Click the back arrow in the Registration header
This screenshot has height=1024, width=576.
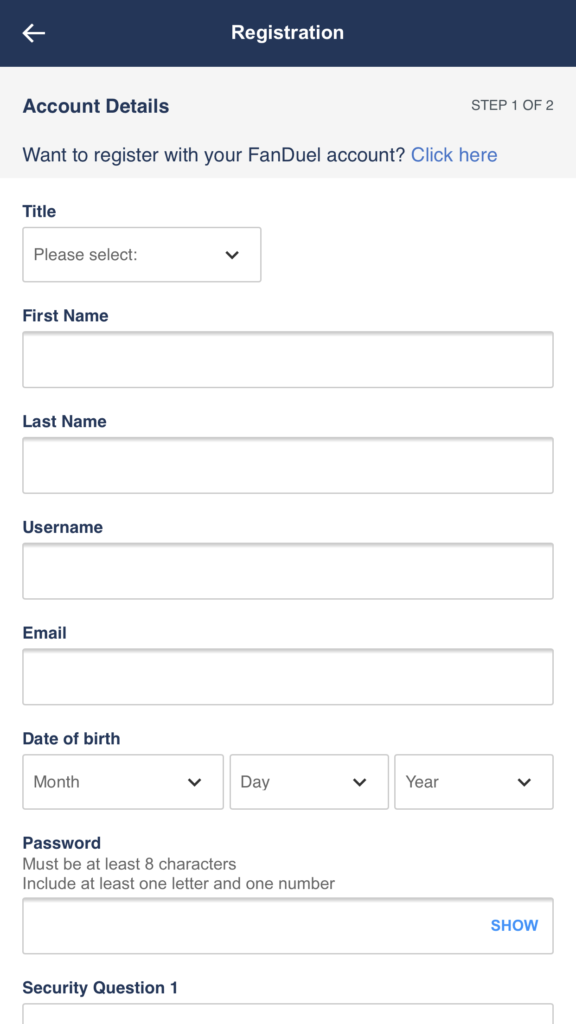pos(35,32)
